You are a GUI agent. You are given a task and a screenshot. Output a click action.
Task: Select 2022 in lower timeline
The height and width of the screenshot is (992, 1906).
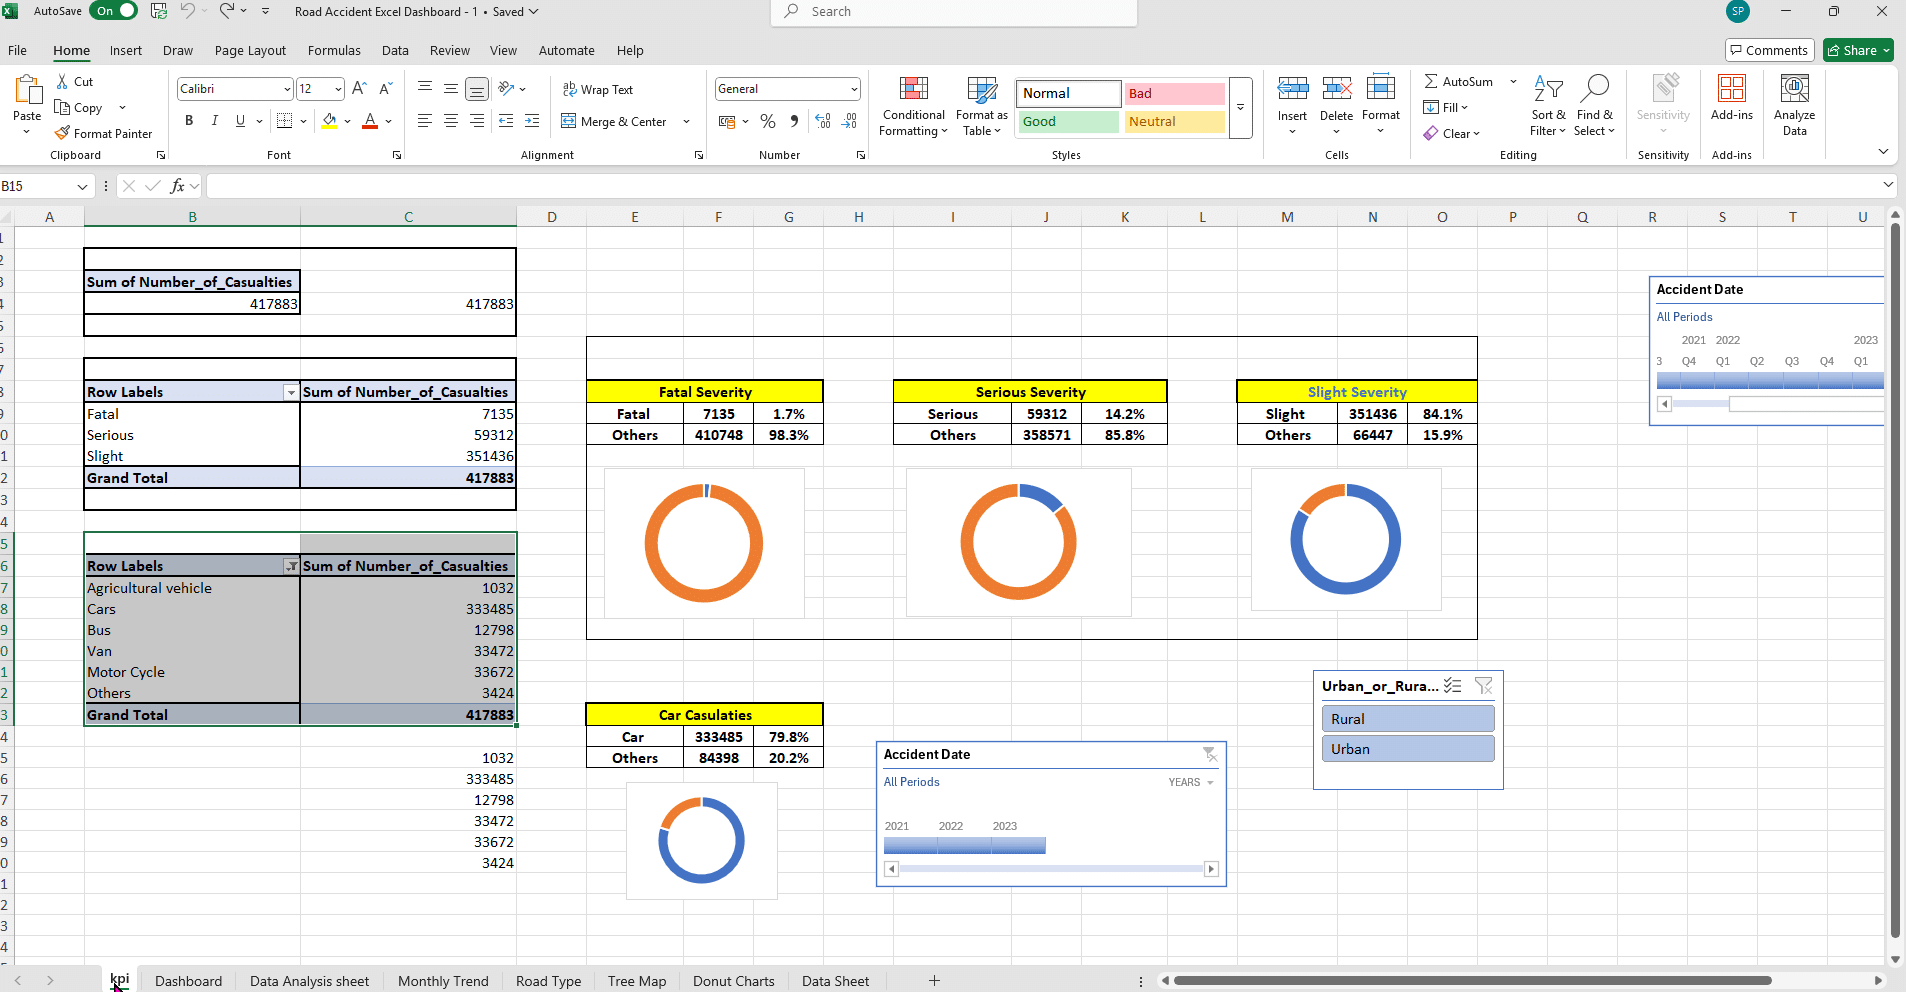[965, 846]
